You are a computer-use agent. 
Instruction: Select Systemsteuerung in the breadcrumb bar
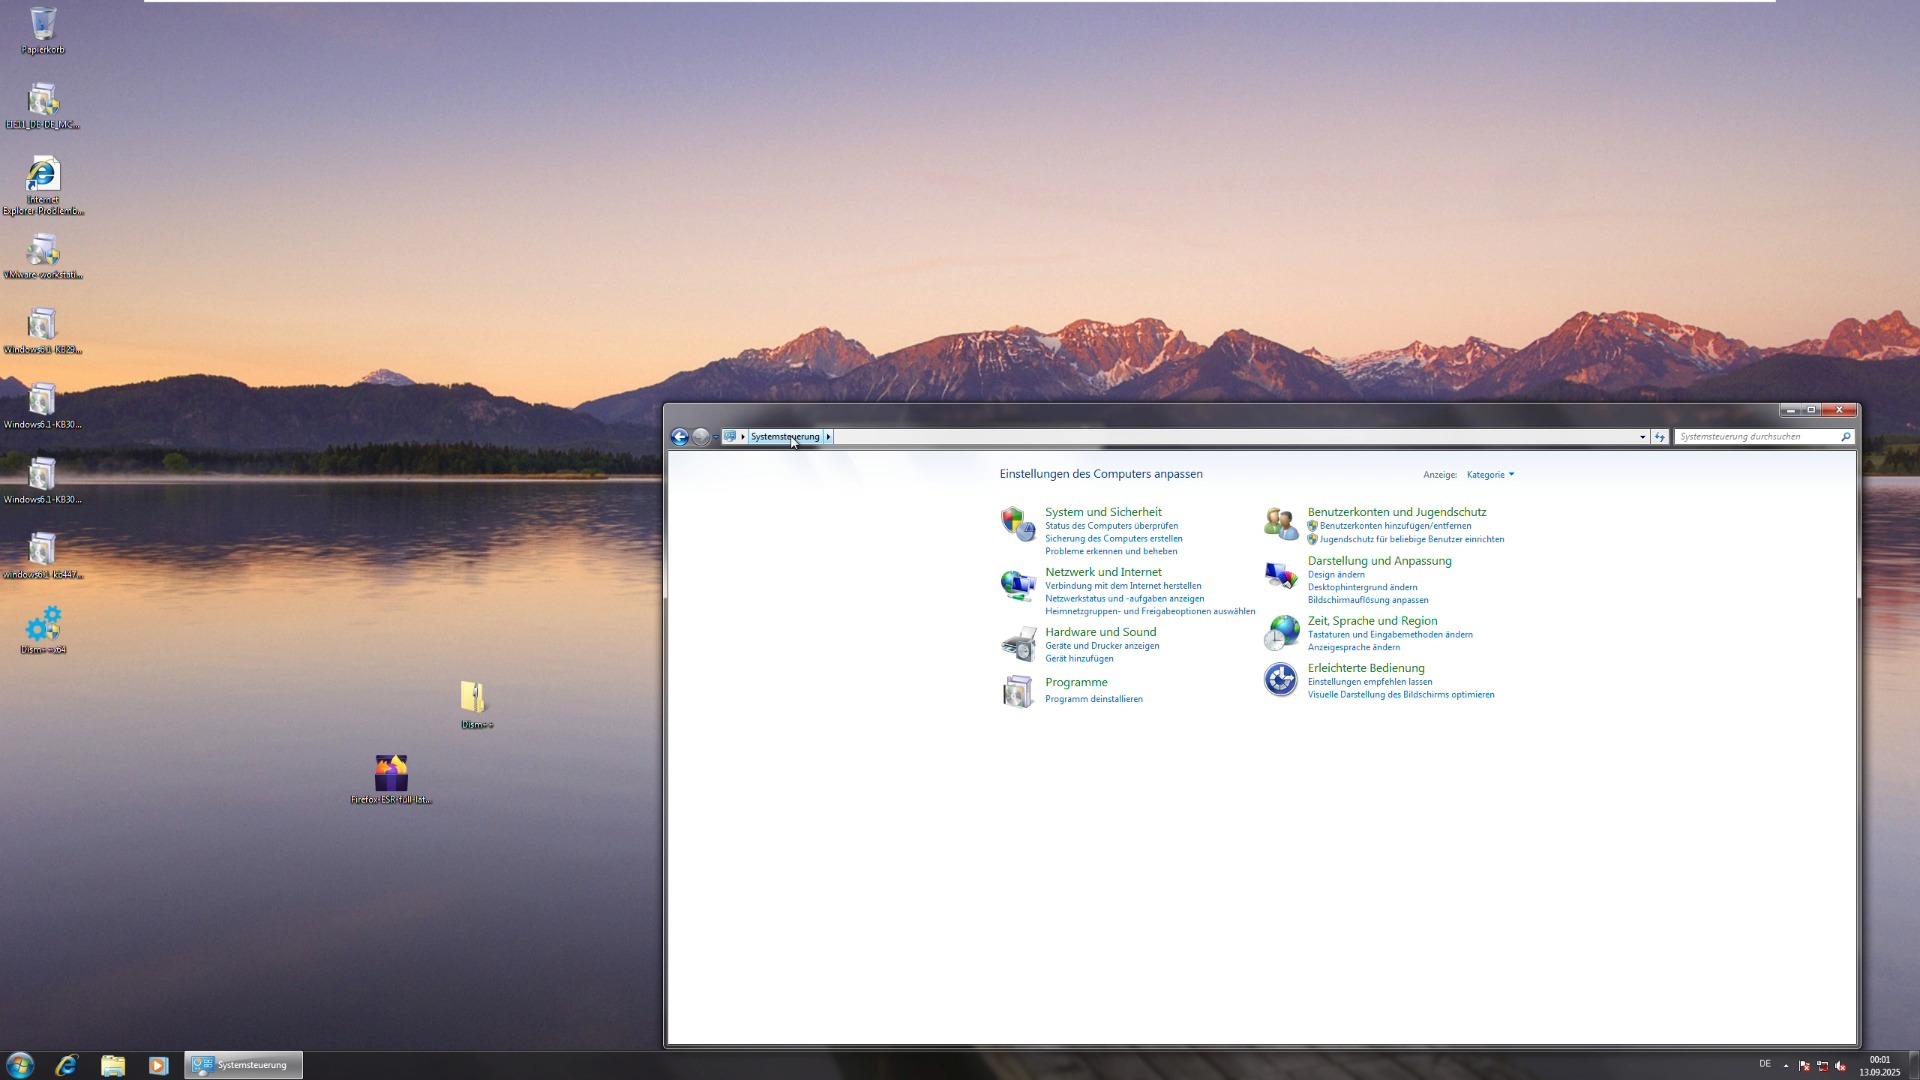(786, 436)
